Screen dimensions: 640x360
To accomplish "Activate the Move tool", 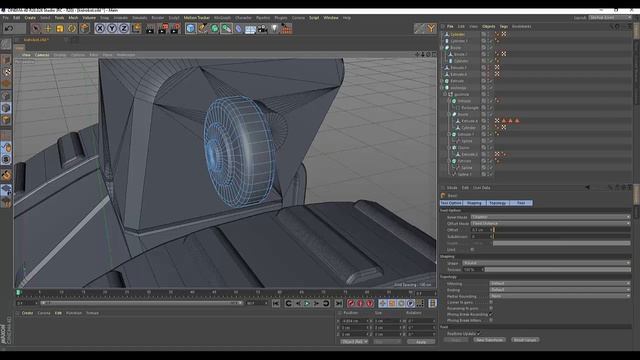I will [x=48, y=28].
